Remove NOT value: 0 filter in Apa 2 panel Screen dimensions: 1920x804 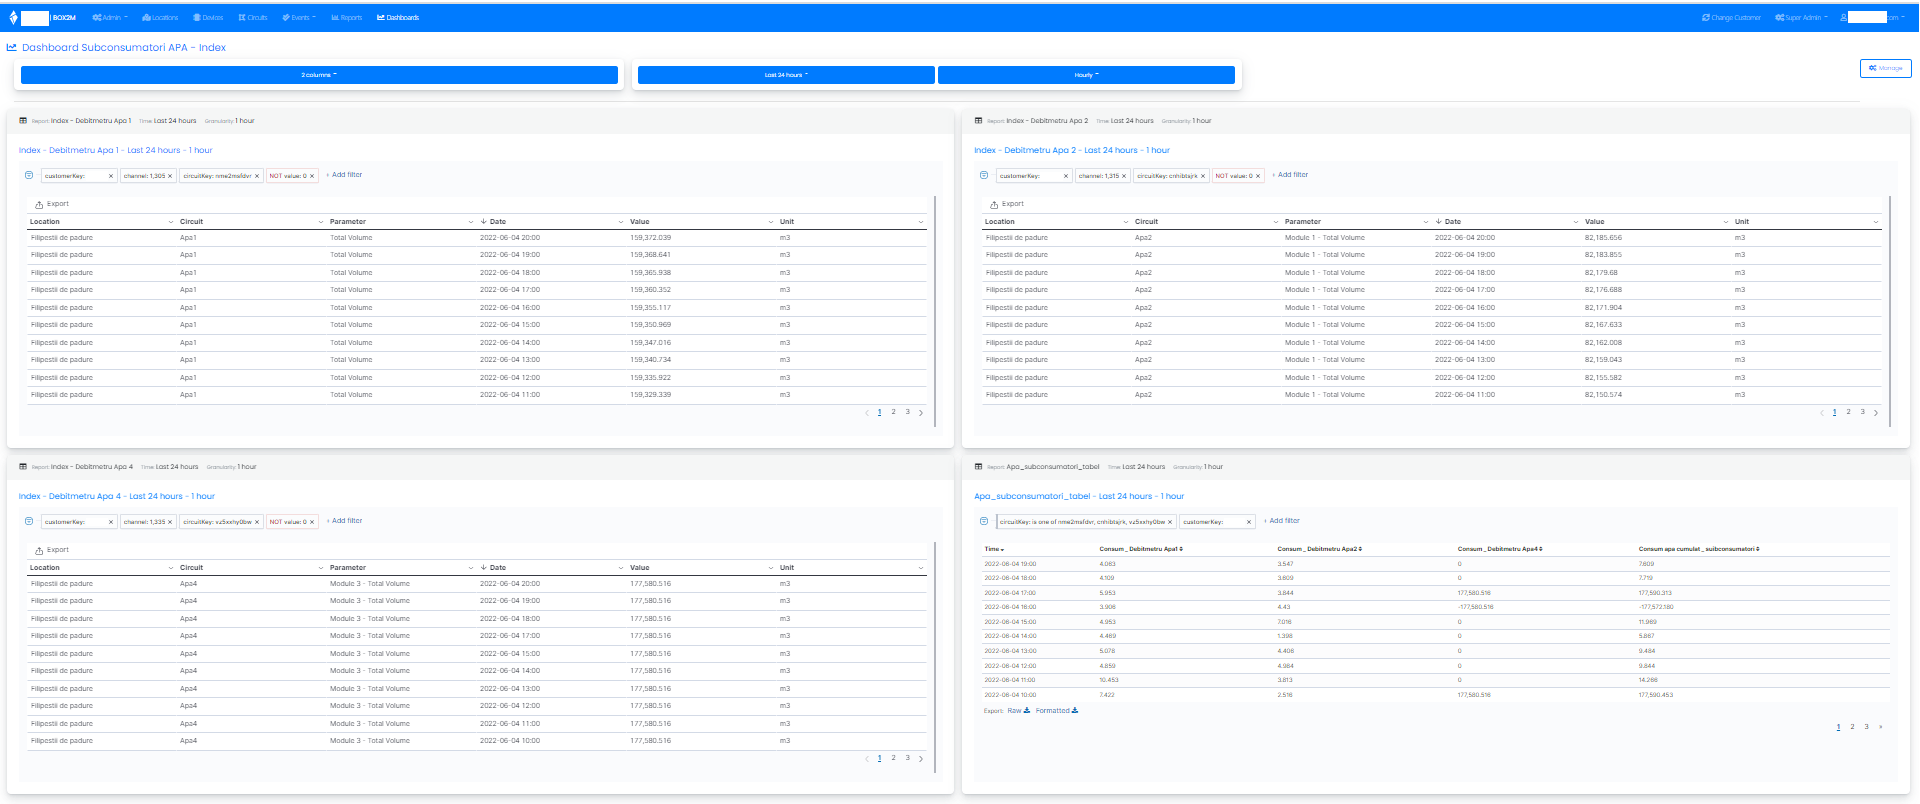click(x=1258, y=176)
